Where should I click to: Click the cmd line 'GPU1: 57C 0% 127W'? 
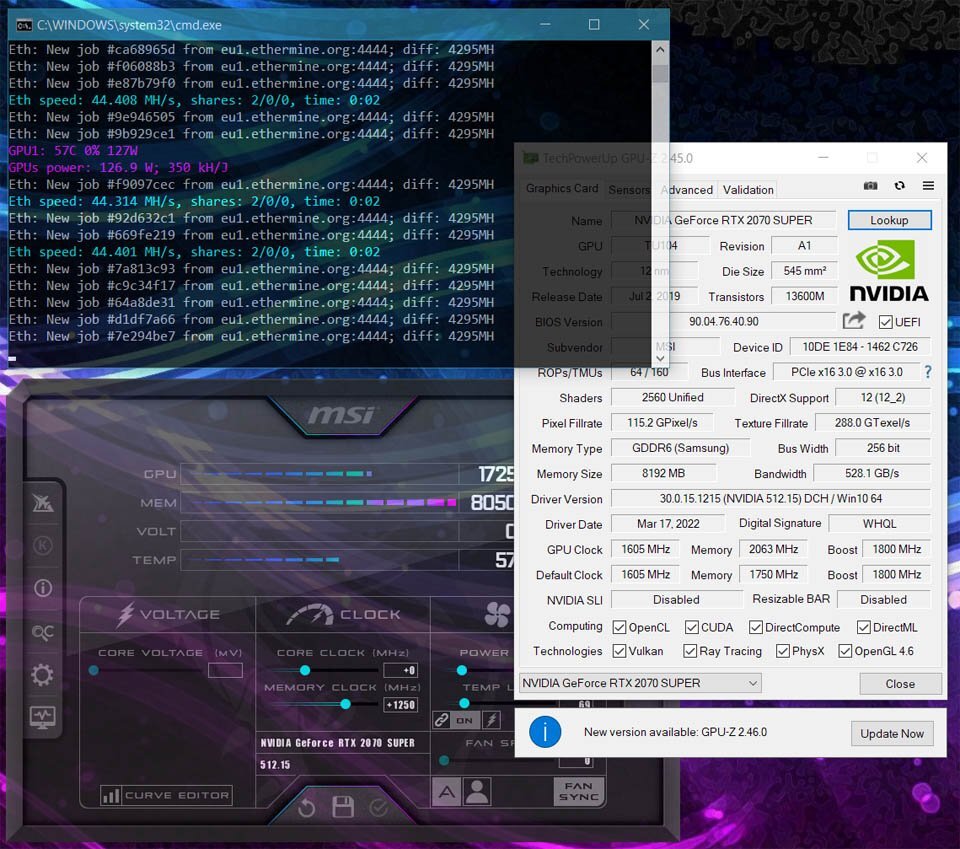(x=73, y=151)
